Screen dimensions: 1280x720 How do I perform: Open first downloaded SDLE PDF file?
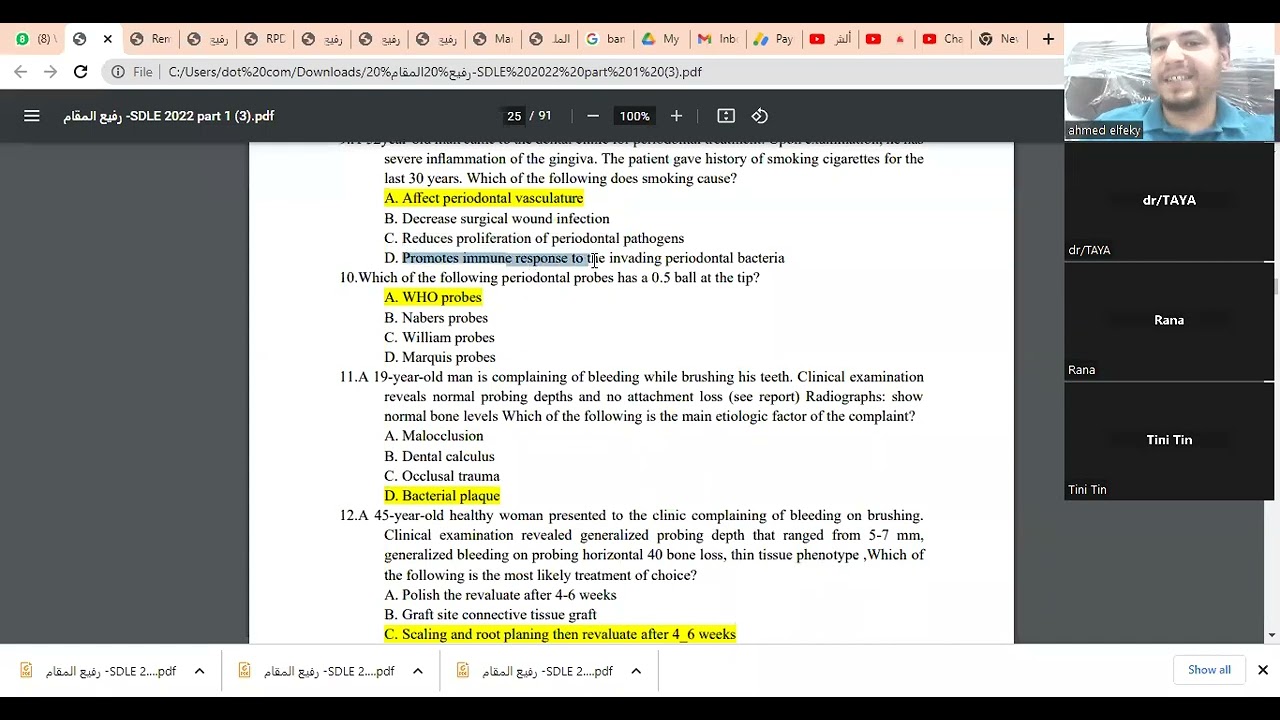[x=98, y=671]
